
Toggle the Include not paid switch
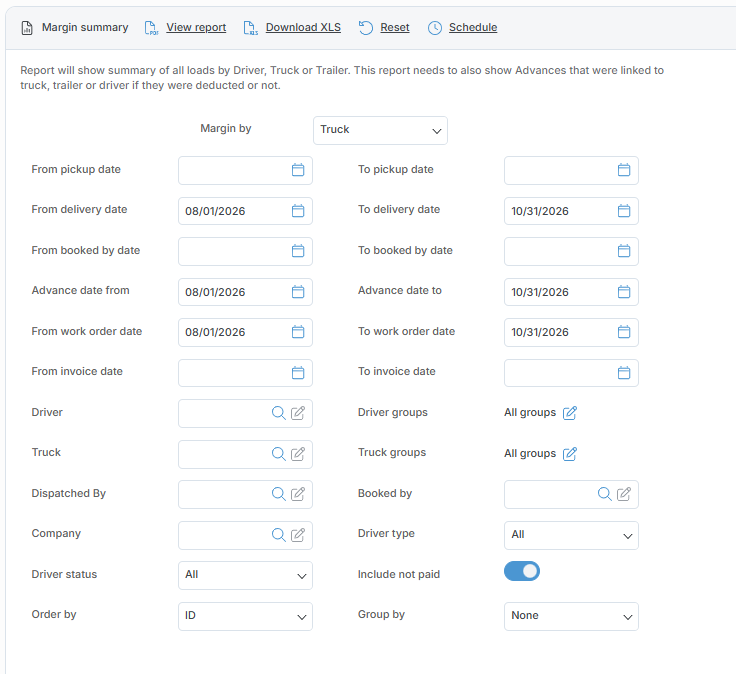(x=521, y=571)
